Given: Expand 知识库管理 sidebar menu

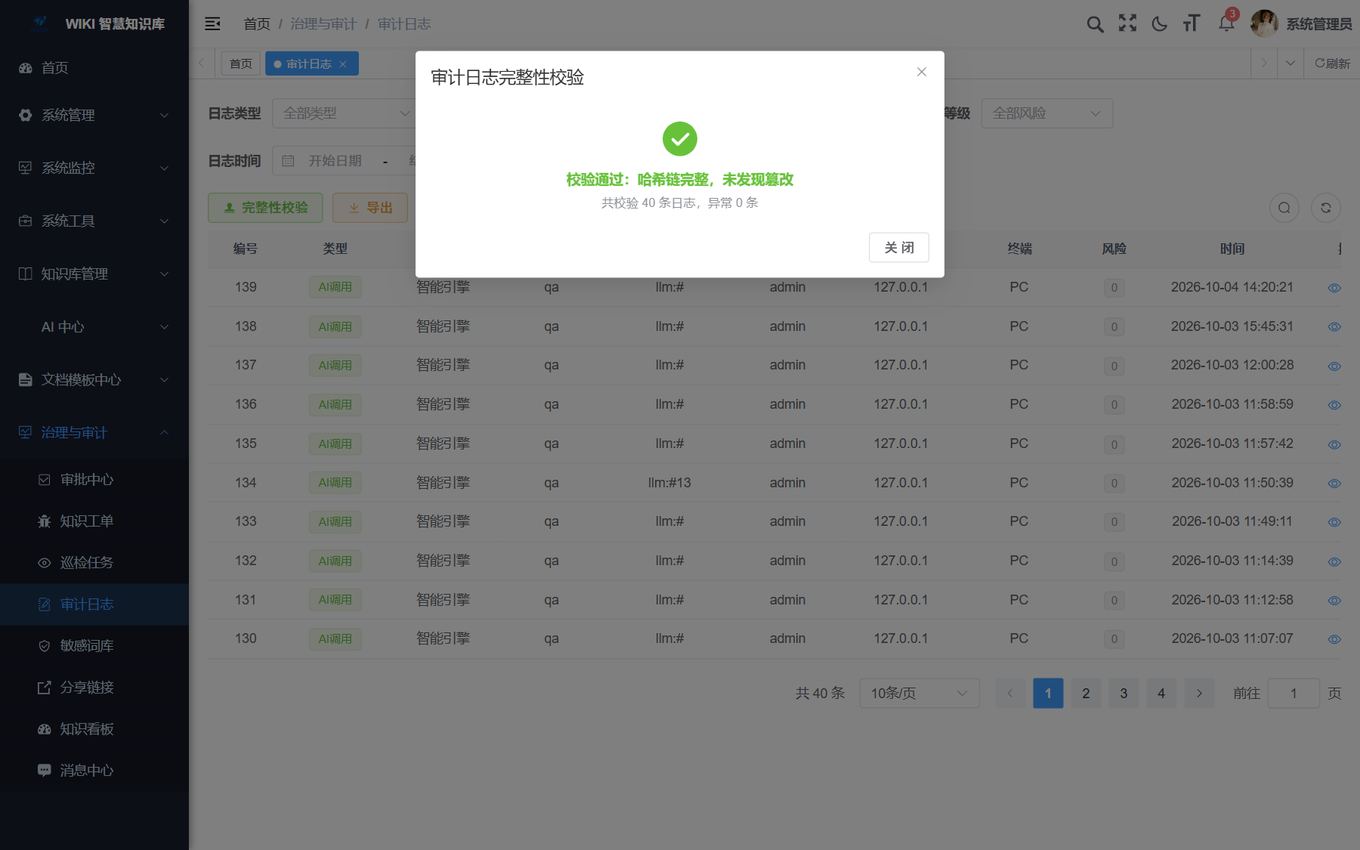Looking at the screenshot, I should tap(94, 274).
